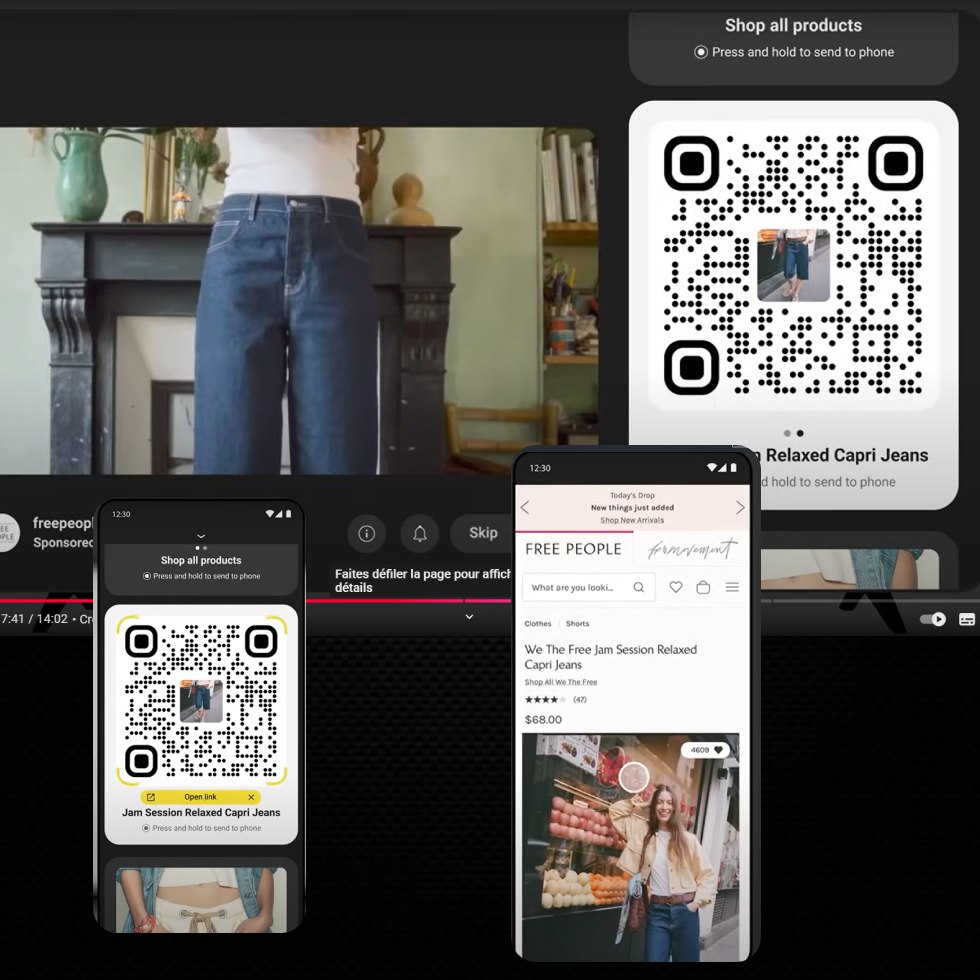Image resolution: width=980 pixels, height=980 pixels.
Task: Open the wishlist heart icon
Action: point(676,587)
